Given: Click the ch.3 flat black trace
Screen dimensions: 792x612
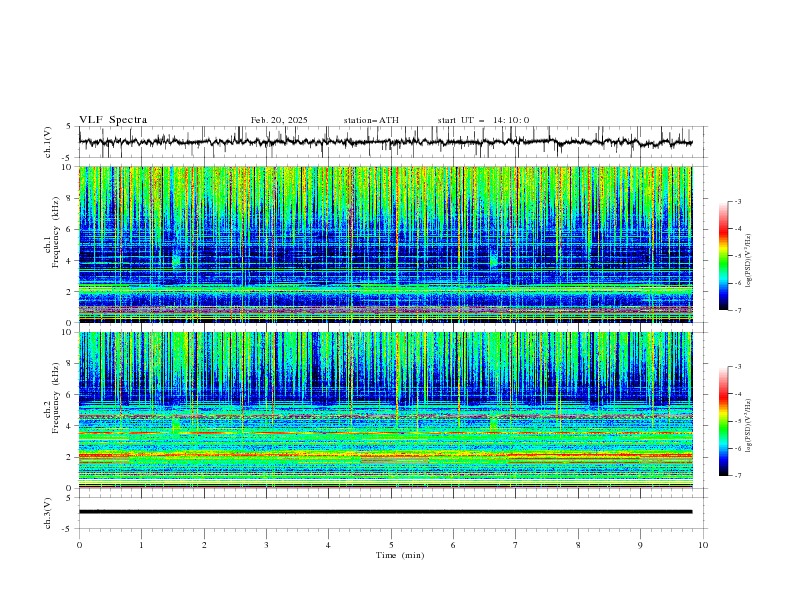Looking at the screenshot, I should pos(385,512).
